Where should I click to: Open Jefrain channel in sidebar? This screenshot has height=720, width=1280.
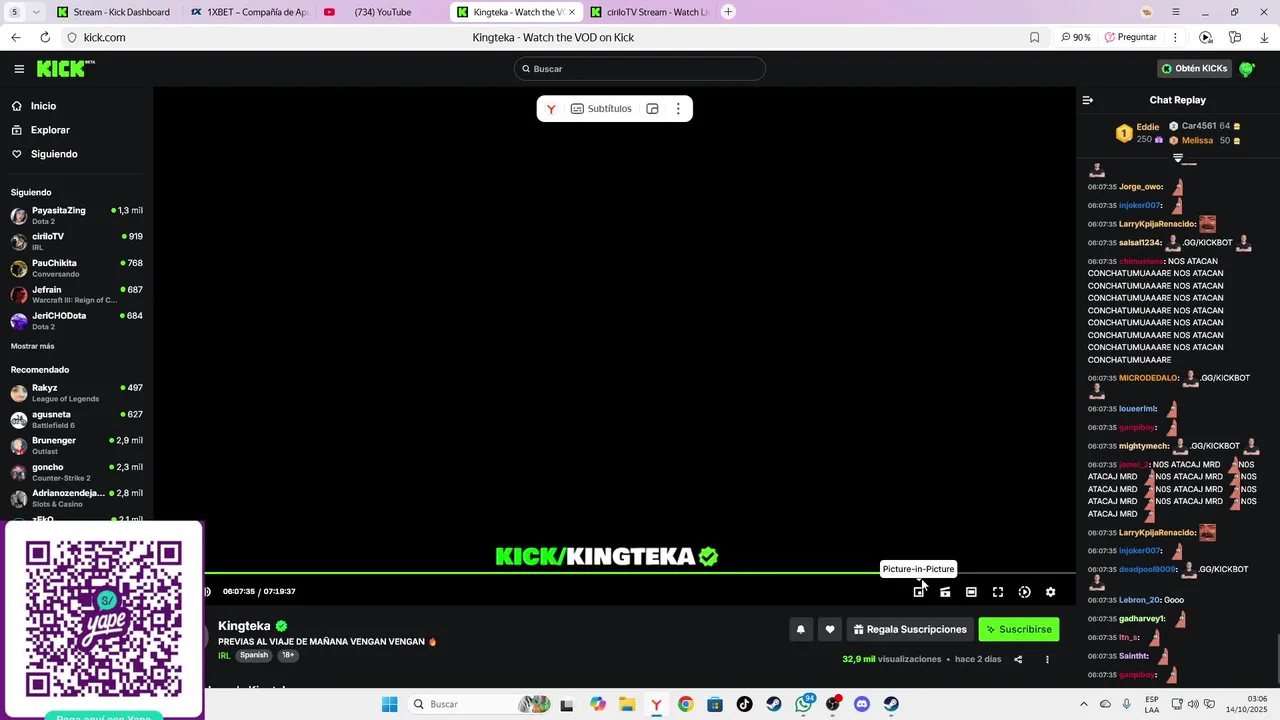point(76,294)
